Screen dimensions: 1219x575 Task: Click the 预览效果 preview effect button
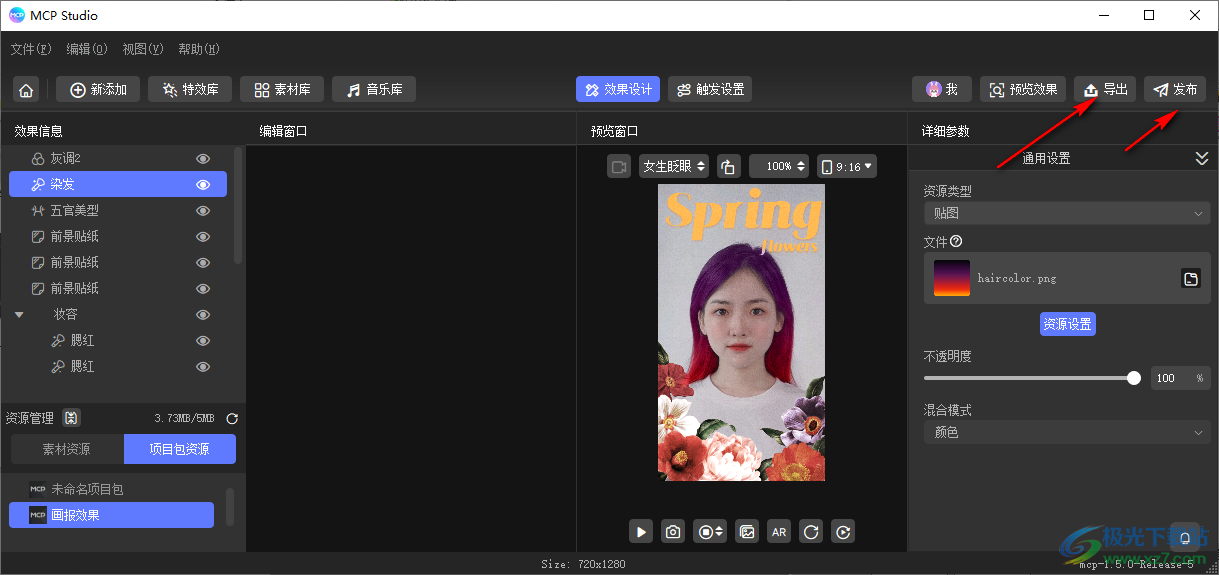1023,90
